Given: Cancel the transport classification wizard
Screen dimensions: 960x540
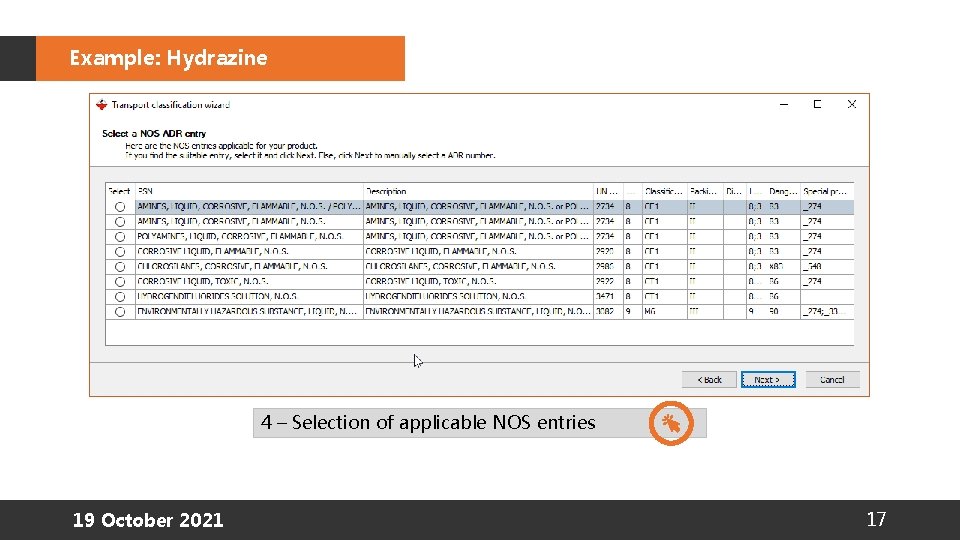Looking at the screenshot, I should 832,380.
